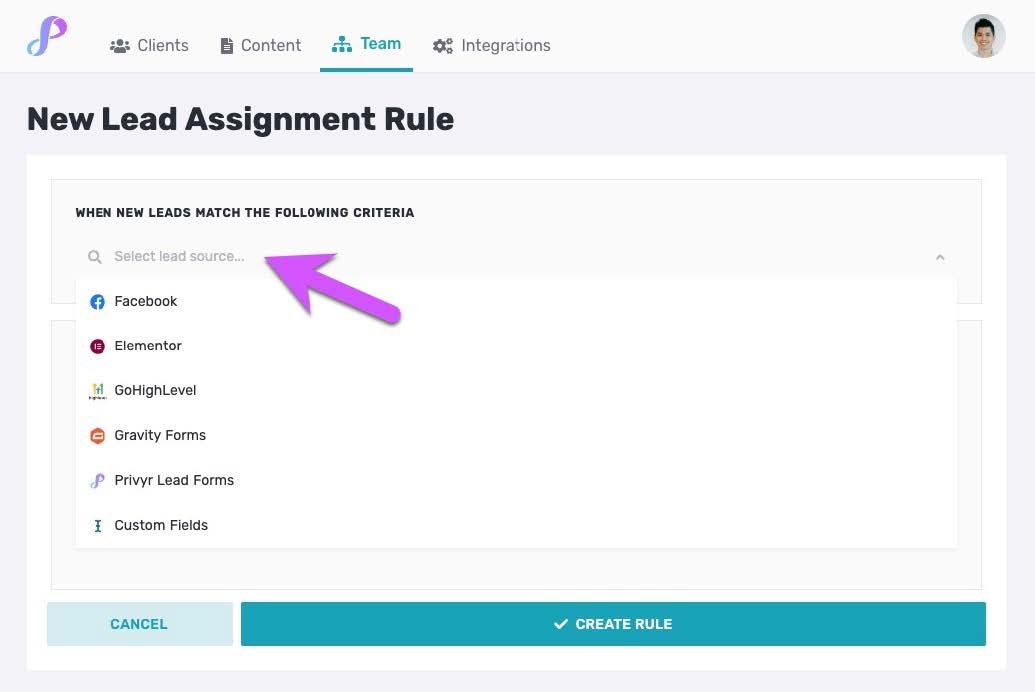The width and height of the screenshot is (1035, 692).
Task: Click the Facebook lead source icon
Action: pyautogui.click(x=97, y=301)
